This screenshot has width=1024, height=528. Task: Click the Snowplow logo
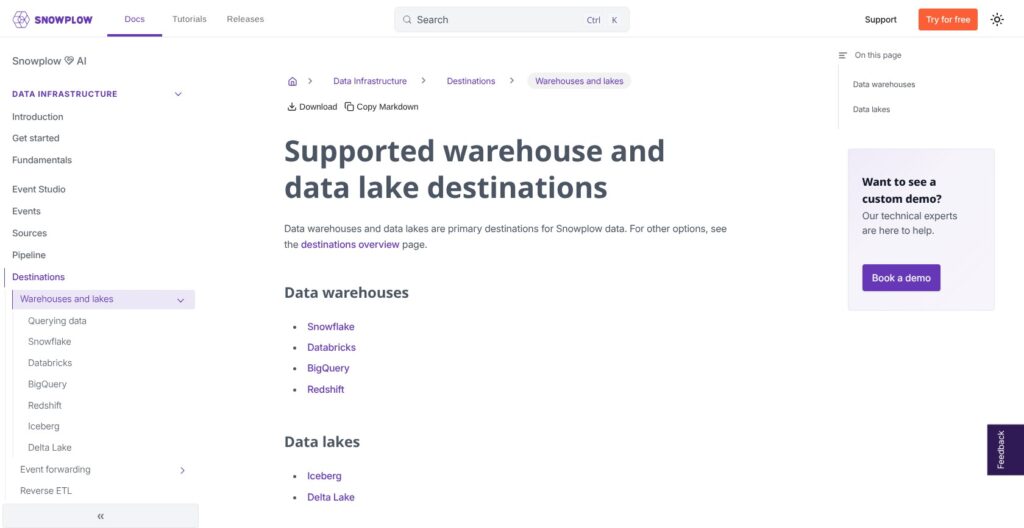[x=52, y=20]
